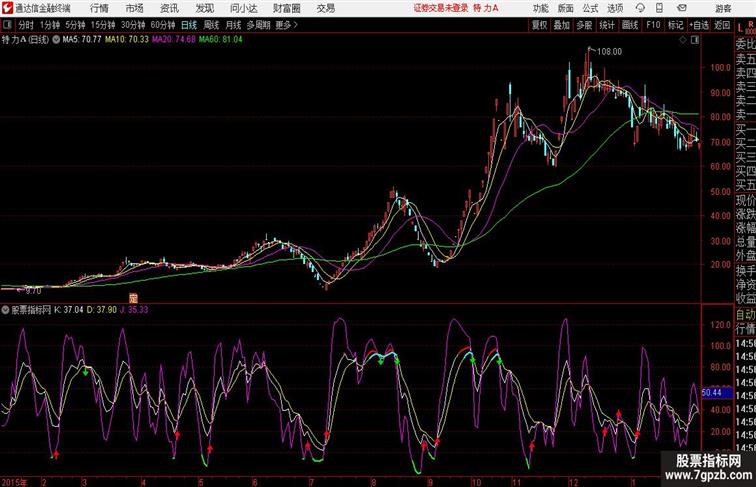Select the 周线 weekly chart tab
This screenshot has height=487, width=756.
(x=211, y=25)
